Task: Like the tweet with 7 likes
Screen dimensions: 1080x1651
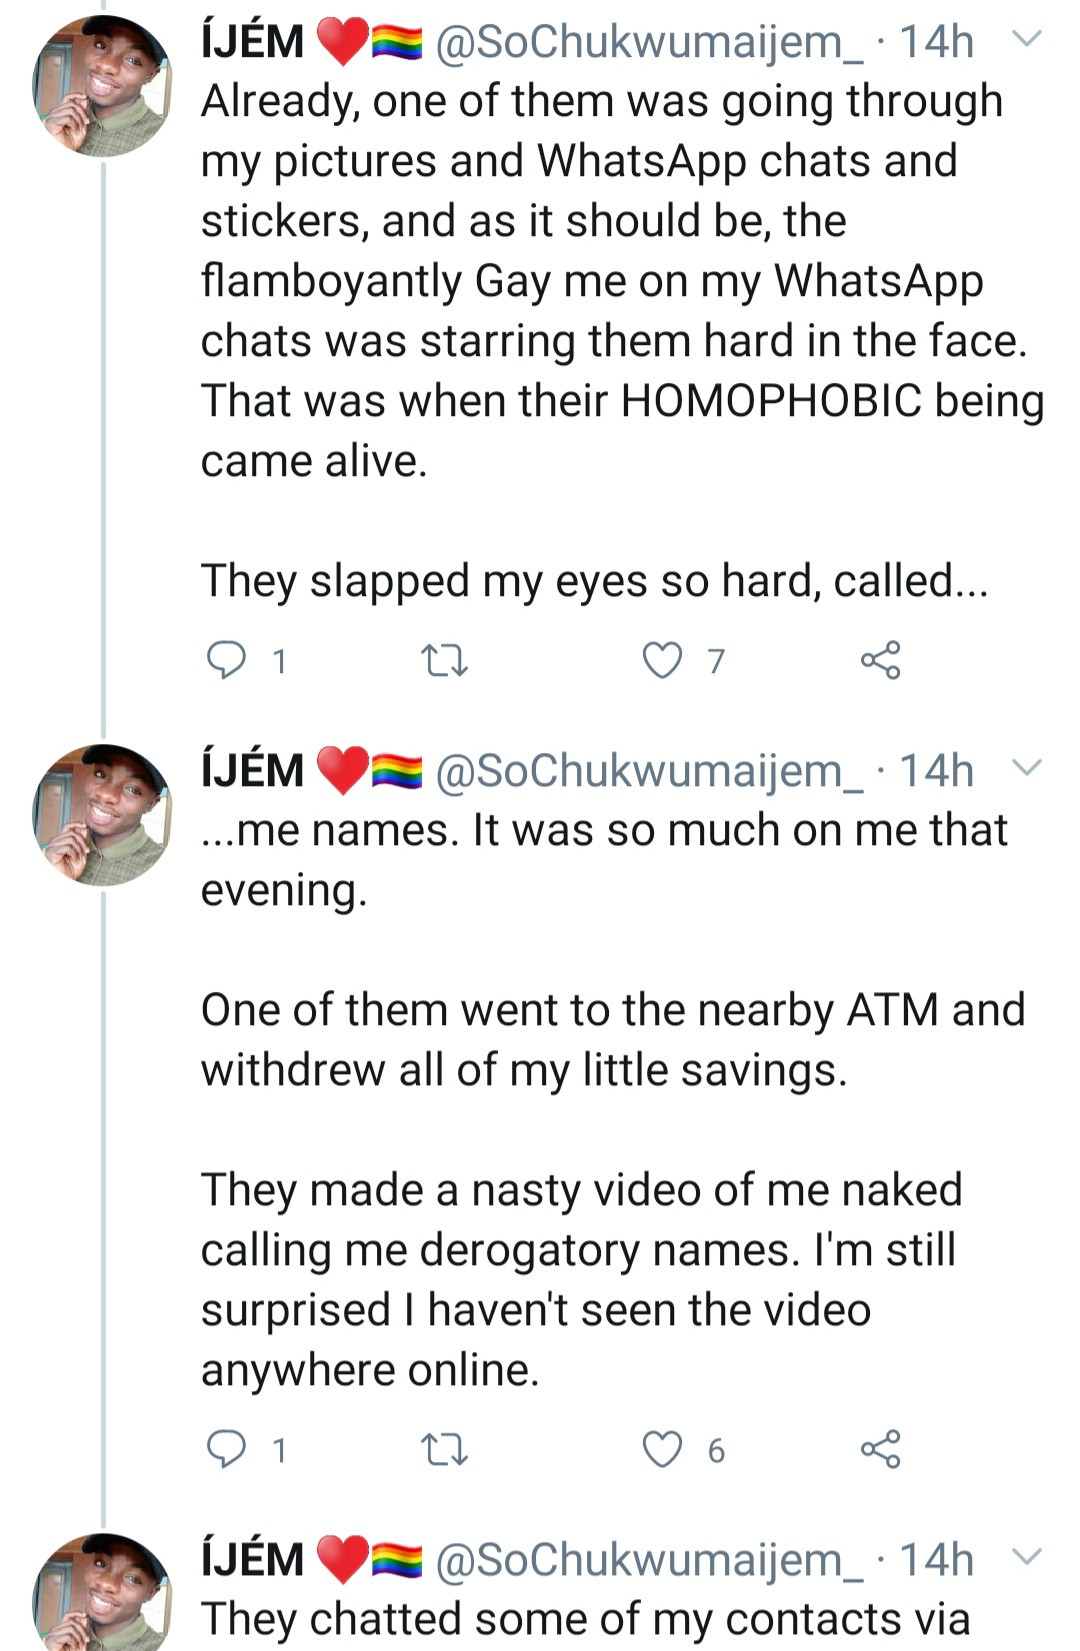Action: 662,660
